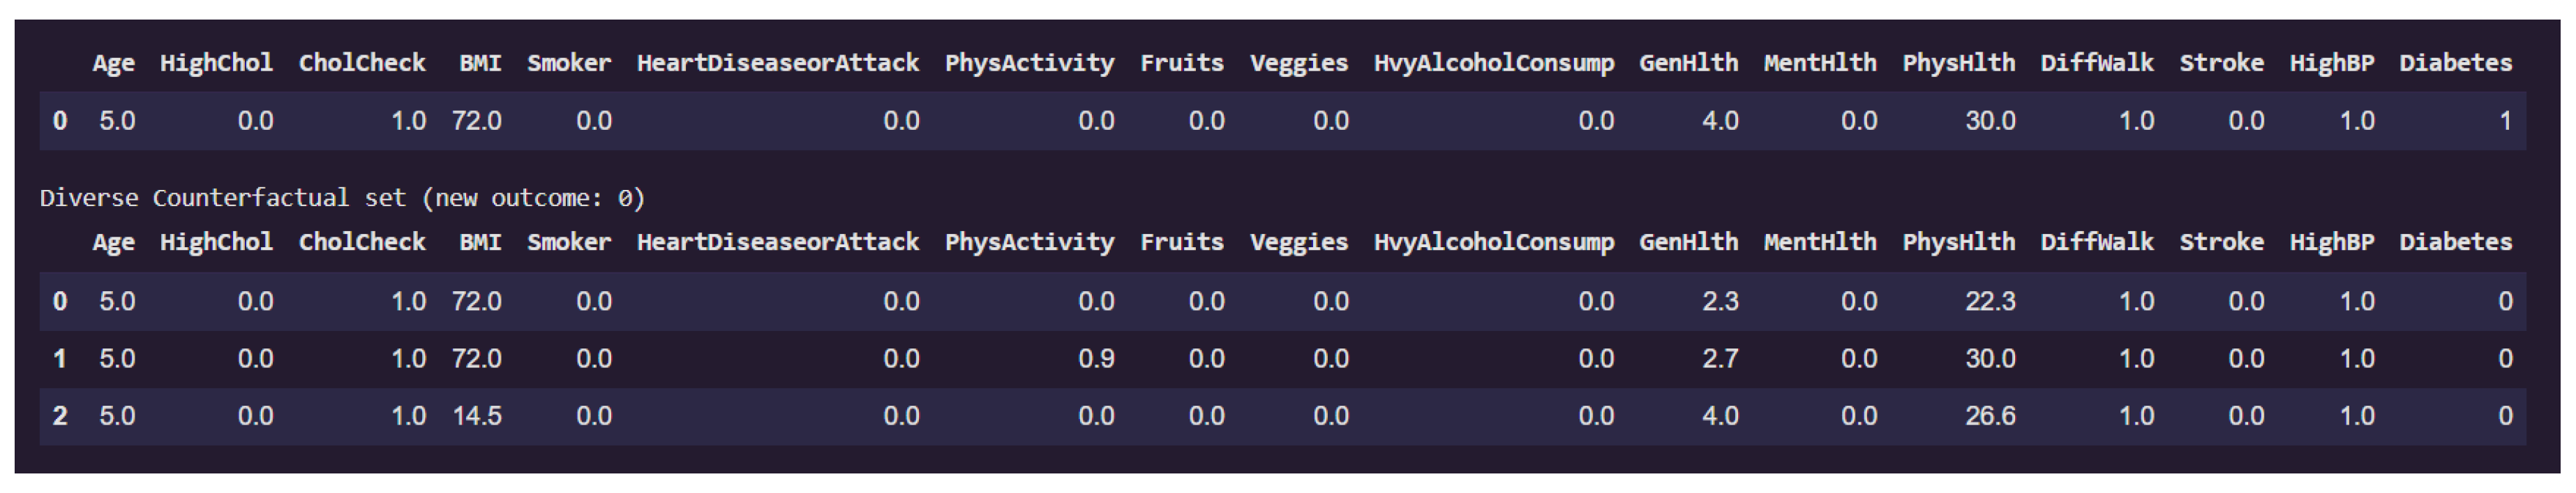Viewport: 2576px width, 493px height.
Task: Click the BMI header in the counterfactual table
Action: (480, 242)
